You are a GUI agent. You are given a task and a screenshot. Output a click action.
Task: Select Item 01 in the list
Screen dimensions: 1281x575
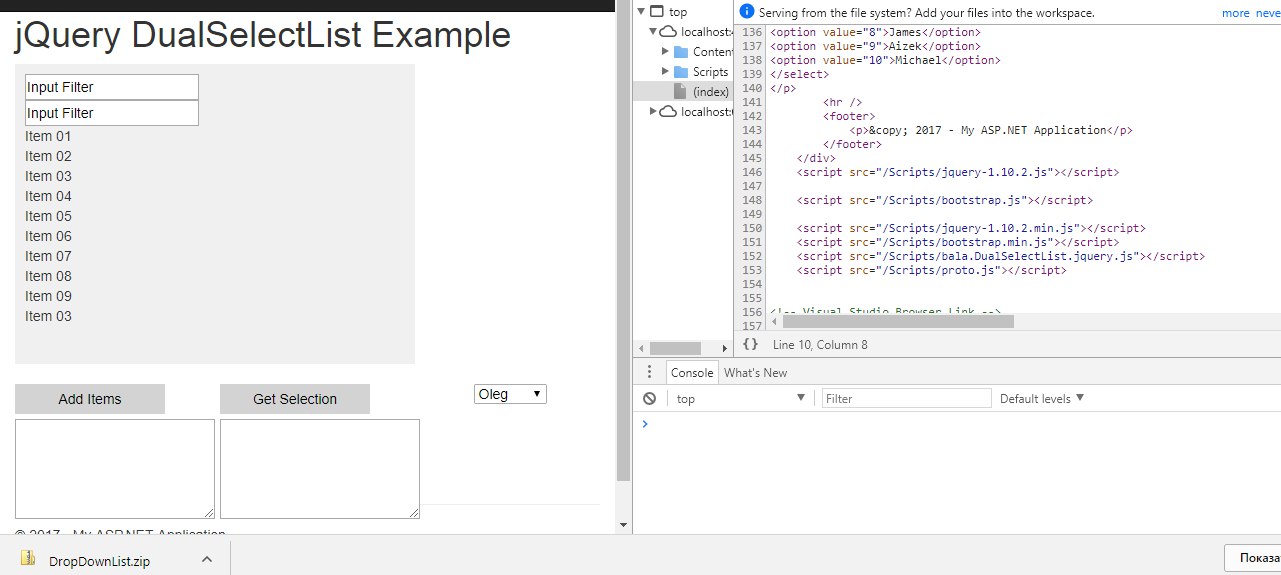pyautogui.click(x=48, y=136)
